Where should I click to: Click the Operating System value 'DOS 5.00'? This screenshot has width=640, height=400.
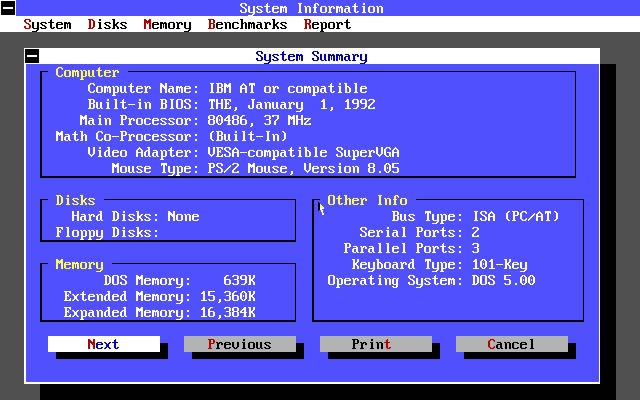click(504, 280)
